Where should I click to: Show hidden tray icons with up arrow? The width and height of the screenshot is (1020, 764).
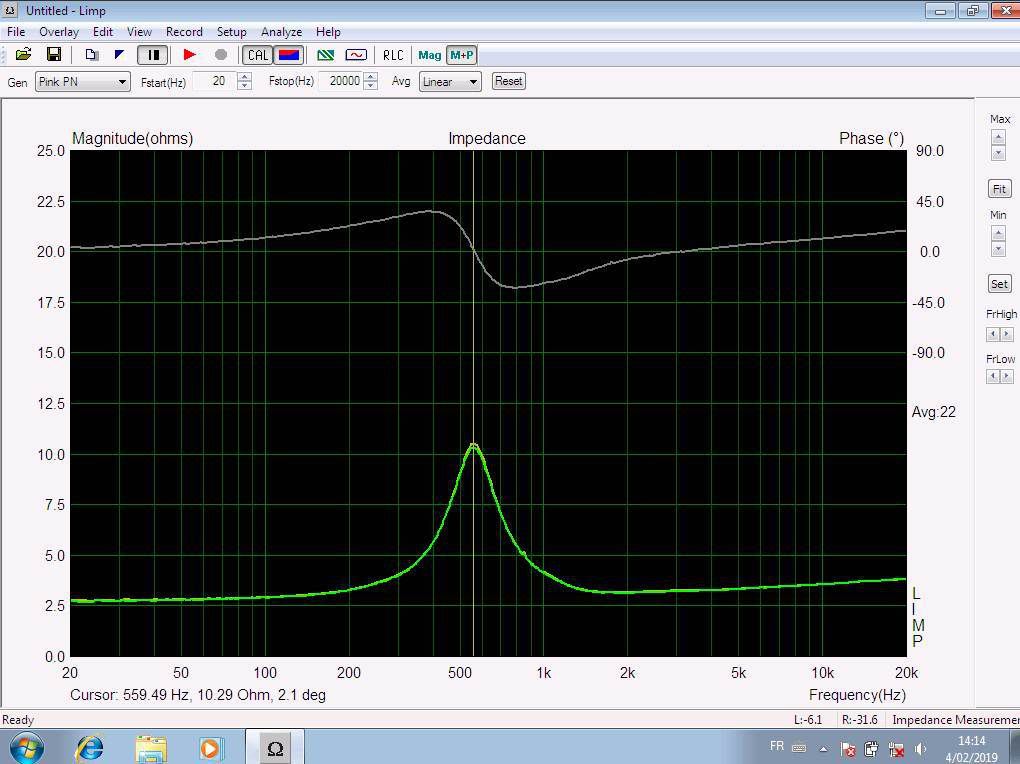824,749
